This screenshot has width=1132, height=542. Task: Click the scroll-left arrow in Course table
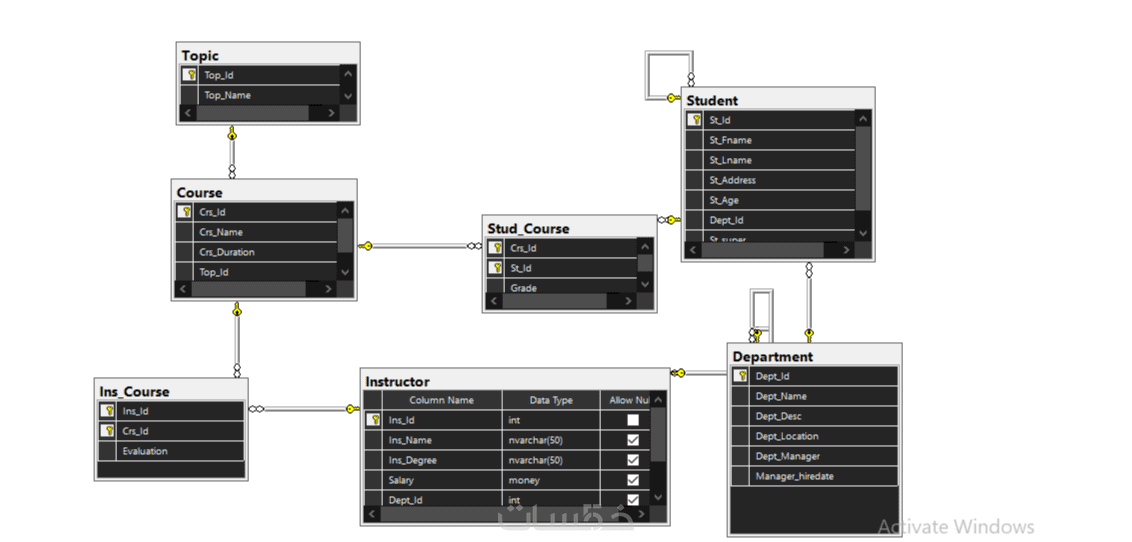184,289
